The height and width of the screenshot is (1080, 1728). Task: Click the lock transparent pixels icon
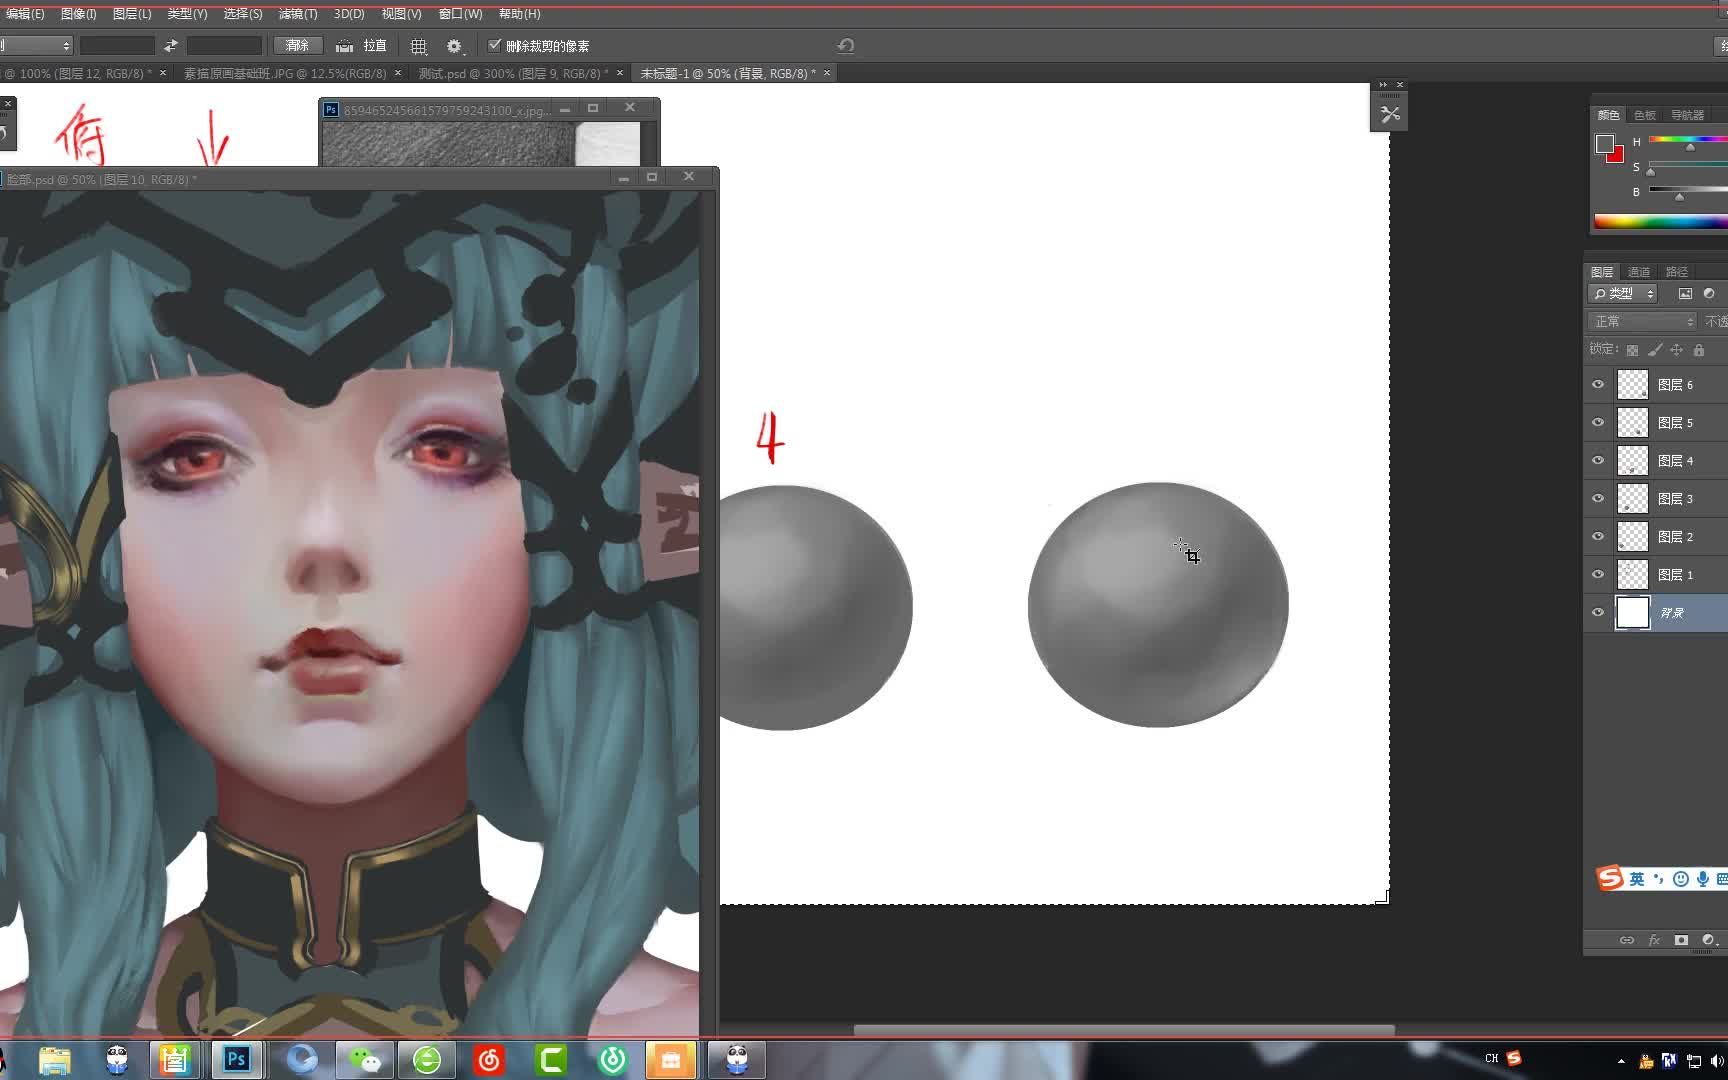(1631, 351)
